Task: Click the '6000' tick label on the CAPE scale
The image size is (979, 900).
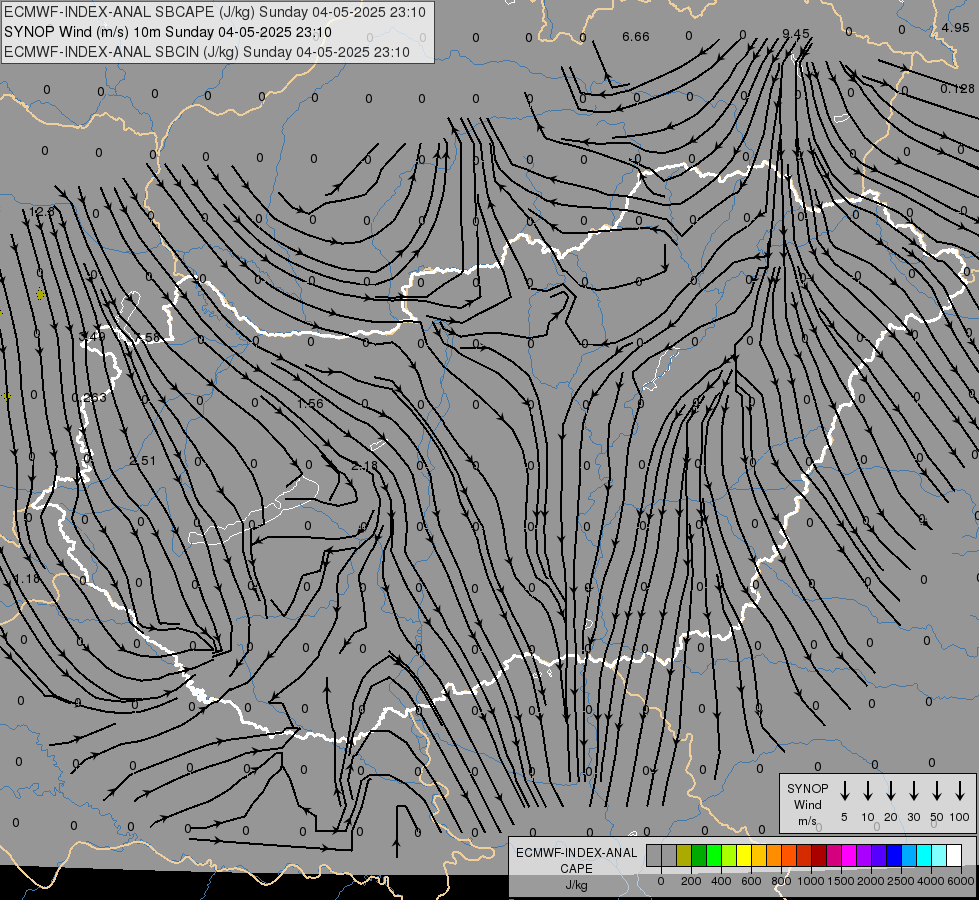Action: [x=961, y=881]
